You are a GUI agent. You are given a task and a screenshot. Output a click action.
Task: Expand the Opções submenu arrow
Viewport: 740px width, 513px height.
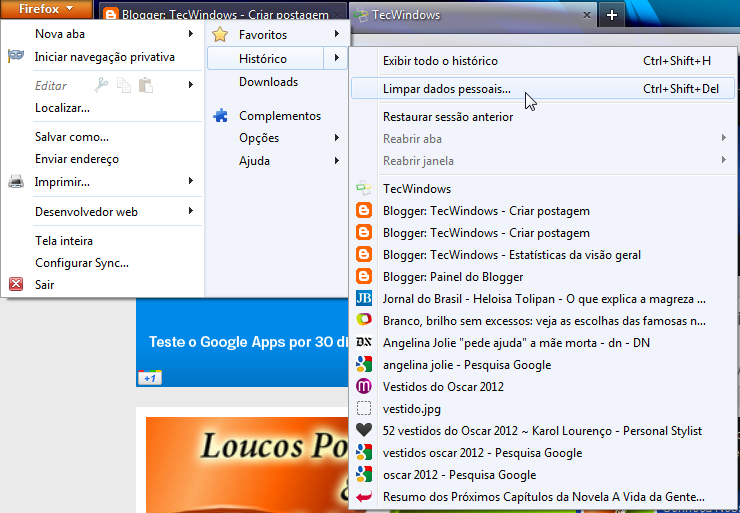[x=337, y=138]
